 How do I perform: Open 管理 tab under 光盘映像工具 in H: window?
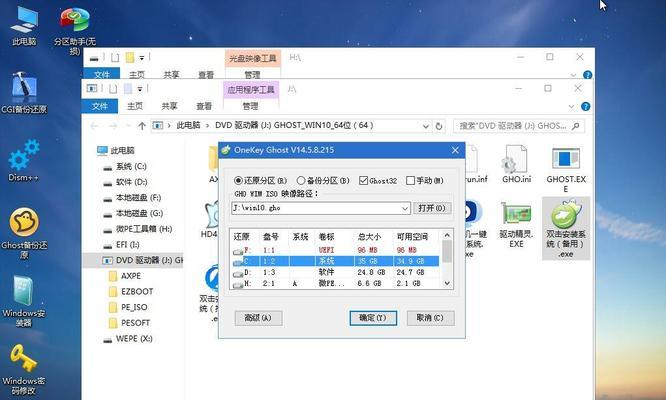(252, 74)
